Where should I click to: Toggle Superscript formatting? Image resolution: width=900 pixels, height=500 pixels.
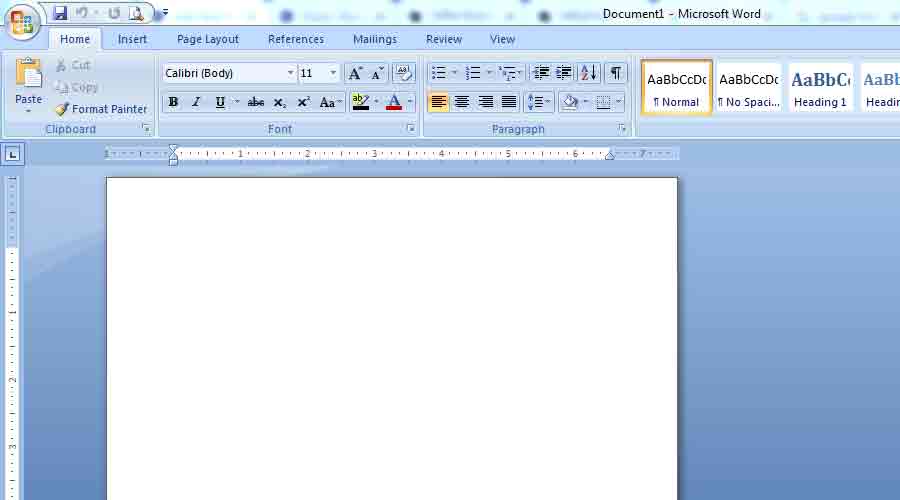(303, 102)
